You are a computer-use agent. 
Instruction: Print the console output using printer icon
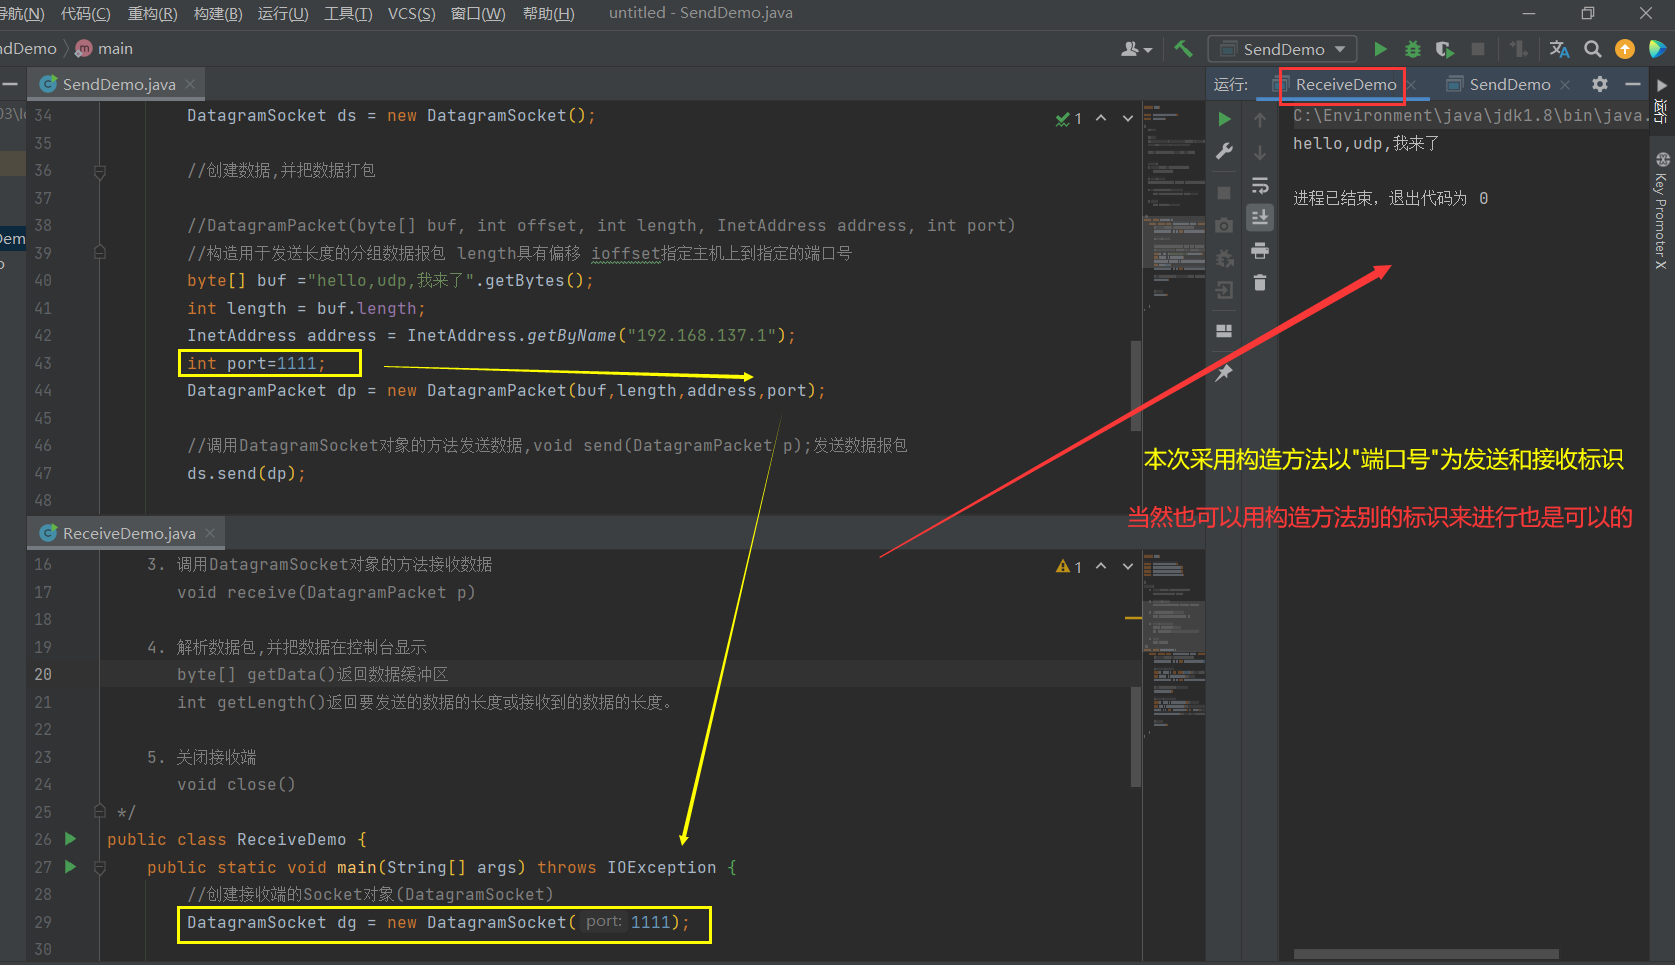pos(1260,250)
